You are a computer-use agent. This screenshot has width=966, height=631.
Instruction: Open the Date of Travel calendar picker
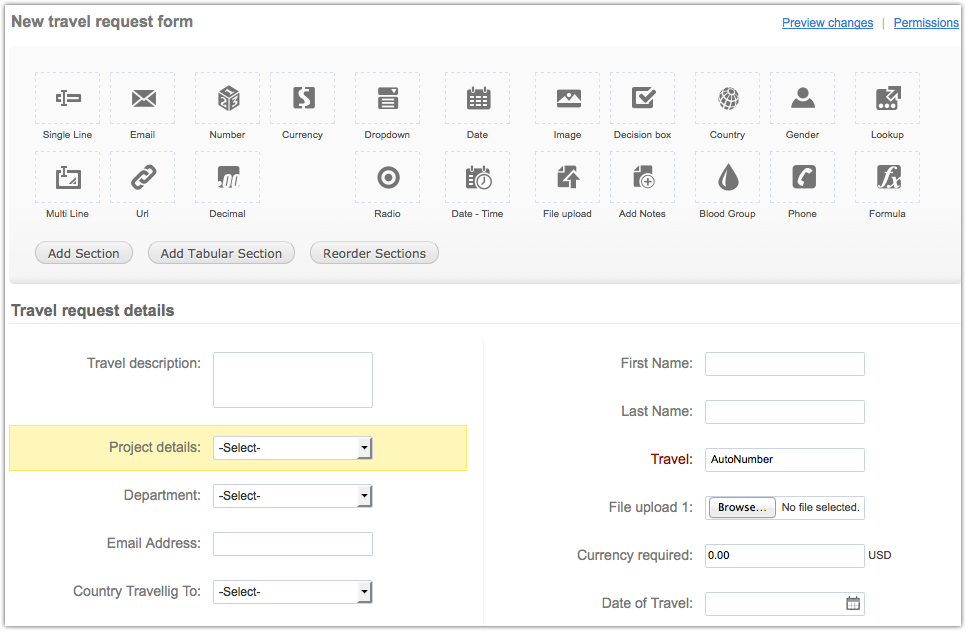[x=852, y=603]
